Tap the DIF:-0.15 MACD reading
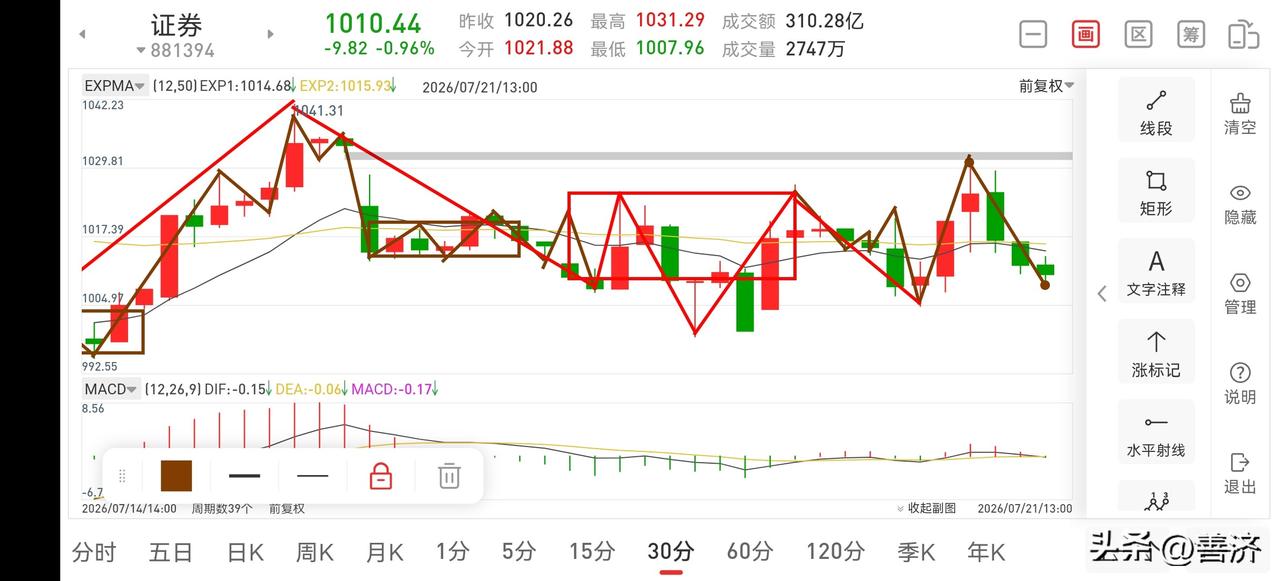The height and width of the screenshot is (581, 1278). (234, 389)
